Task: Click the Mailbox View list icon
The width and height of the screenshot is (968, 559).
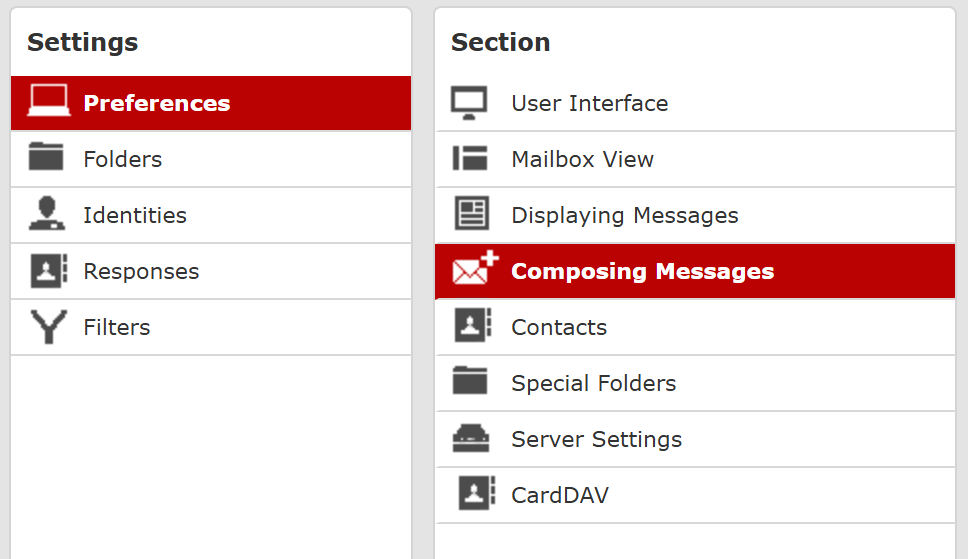Action: (x=470, y=158)
